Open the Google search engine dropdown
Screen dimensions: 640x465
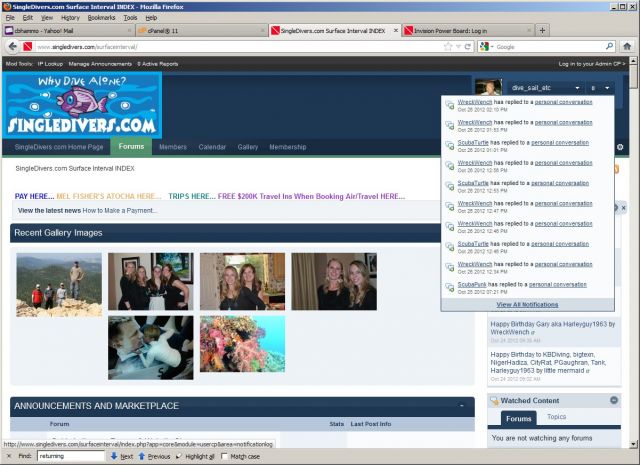(487, 47)
